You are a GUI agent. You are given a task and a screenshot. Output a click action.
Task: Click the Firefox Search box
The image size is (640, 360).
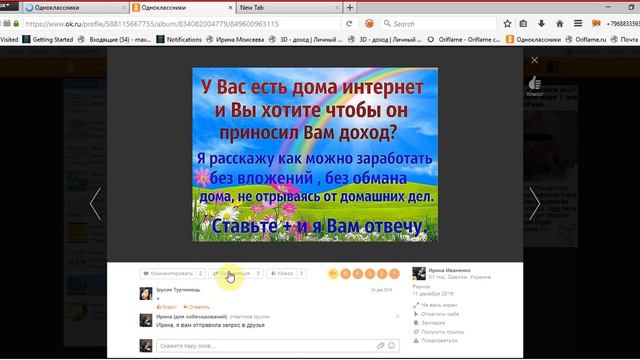click(439, 24)
